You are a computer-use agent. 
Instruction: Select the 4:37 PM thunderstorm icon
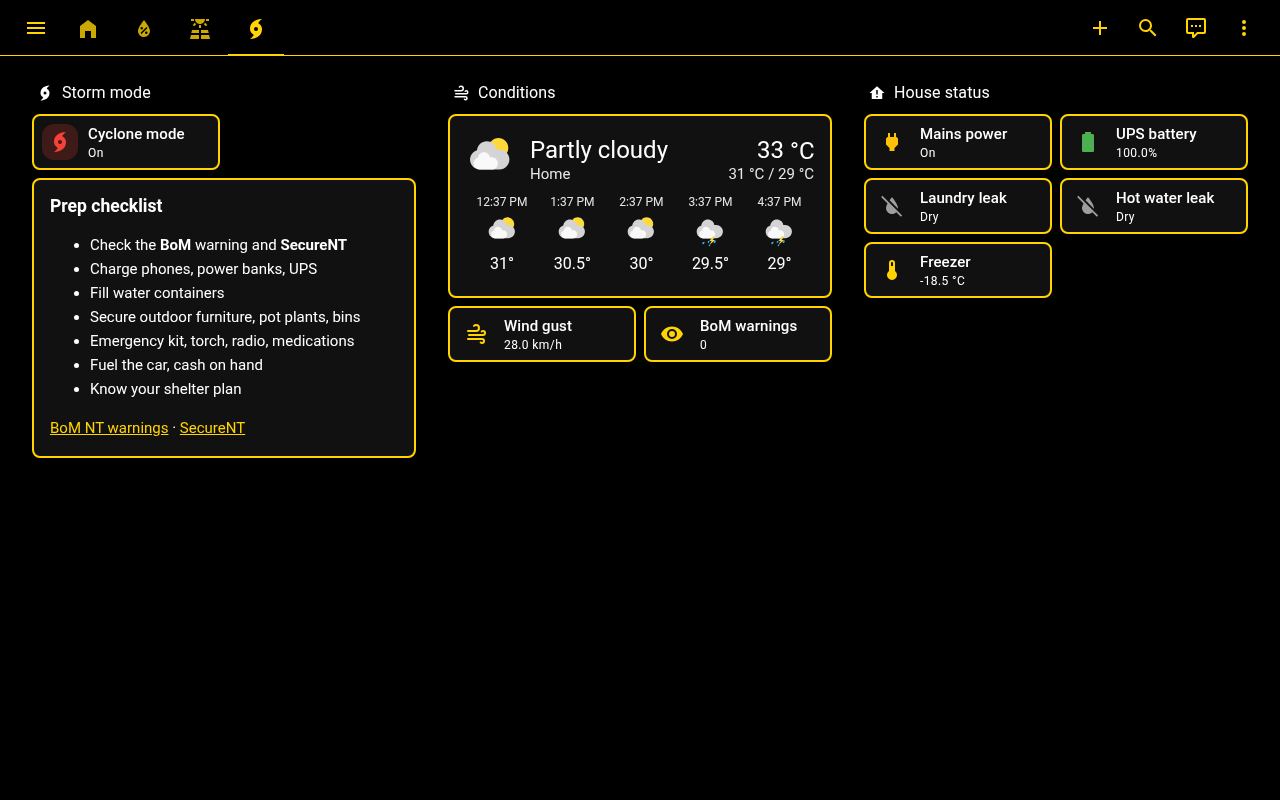tap(779, 232)
